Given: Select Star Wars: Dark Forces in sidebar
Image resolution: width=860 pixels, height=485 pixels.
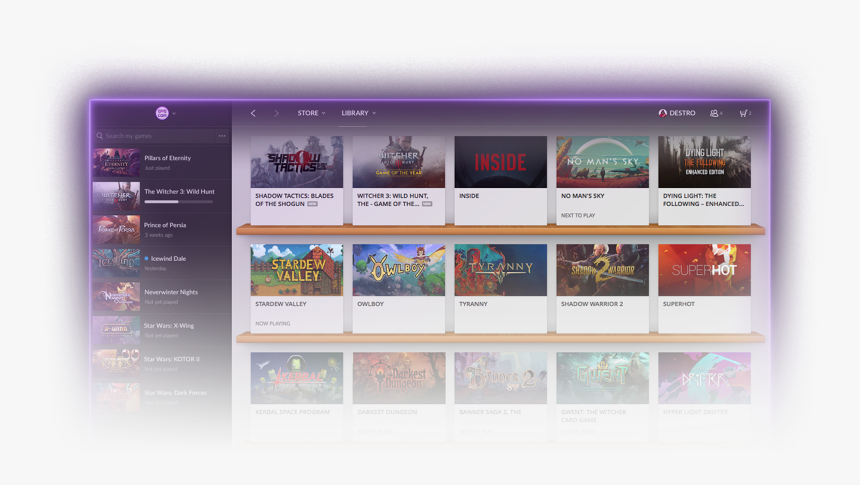Looking at the screenshot, I should pos(162,397).
